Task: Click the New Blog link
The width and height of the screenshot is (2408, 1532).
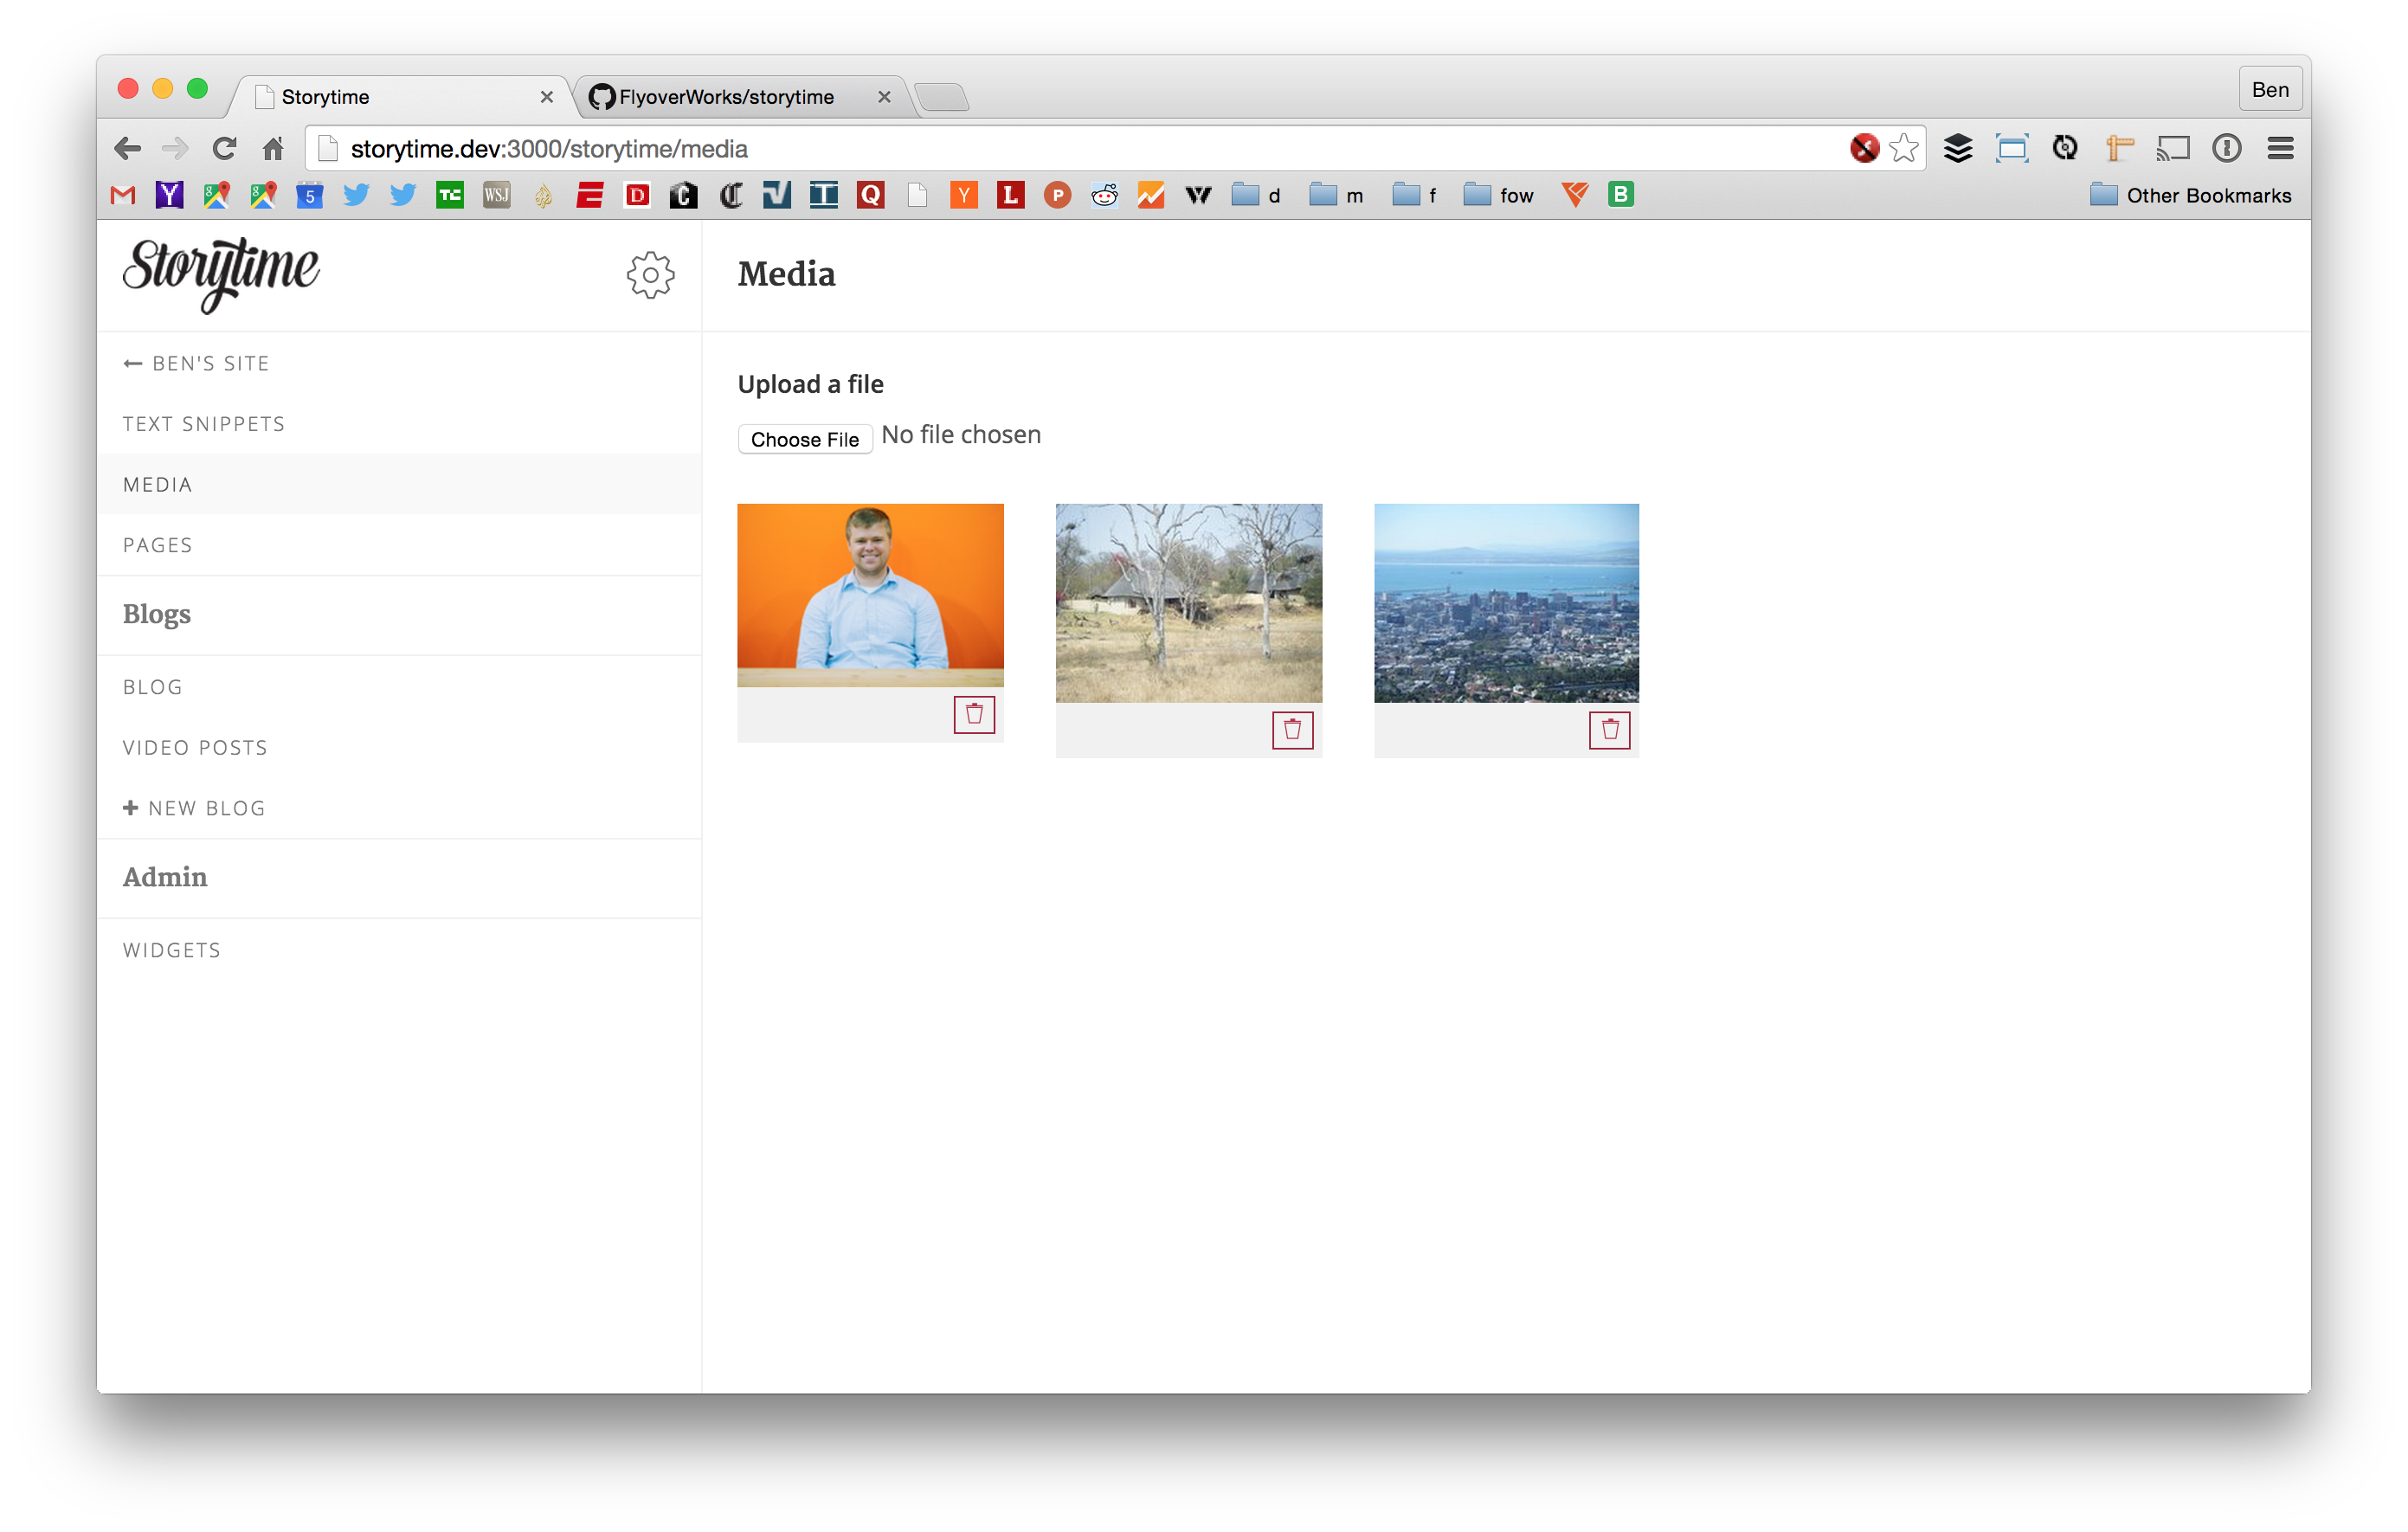Action: [x=195, y=808]
